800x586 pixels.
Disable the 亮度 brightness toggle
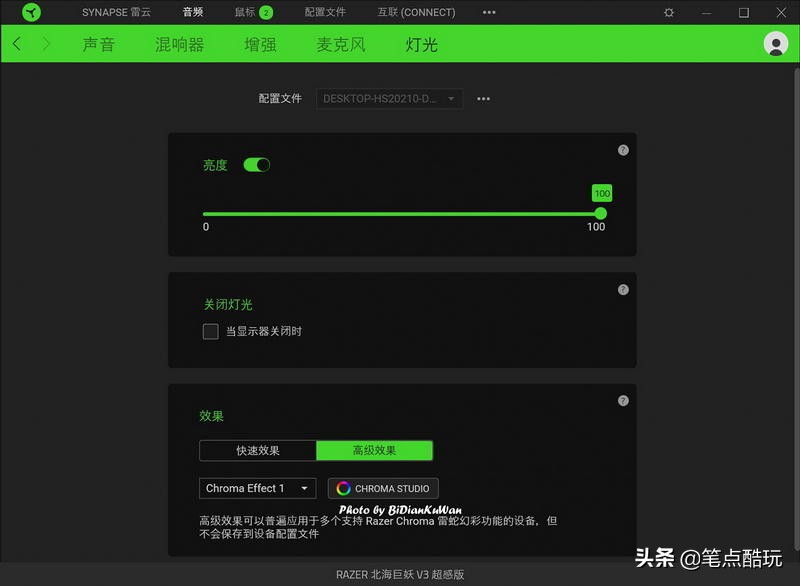click(x=256, y=164)
